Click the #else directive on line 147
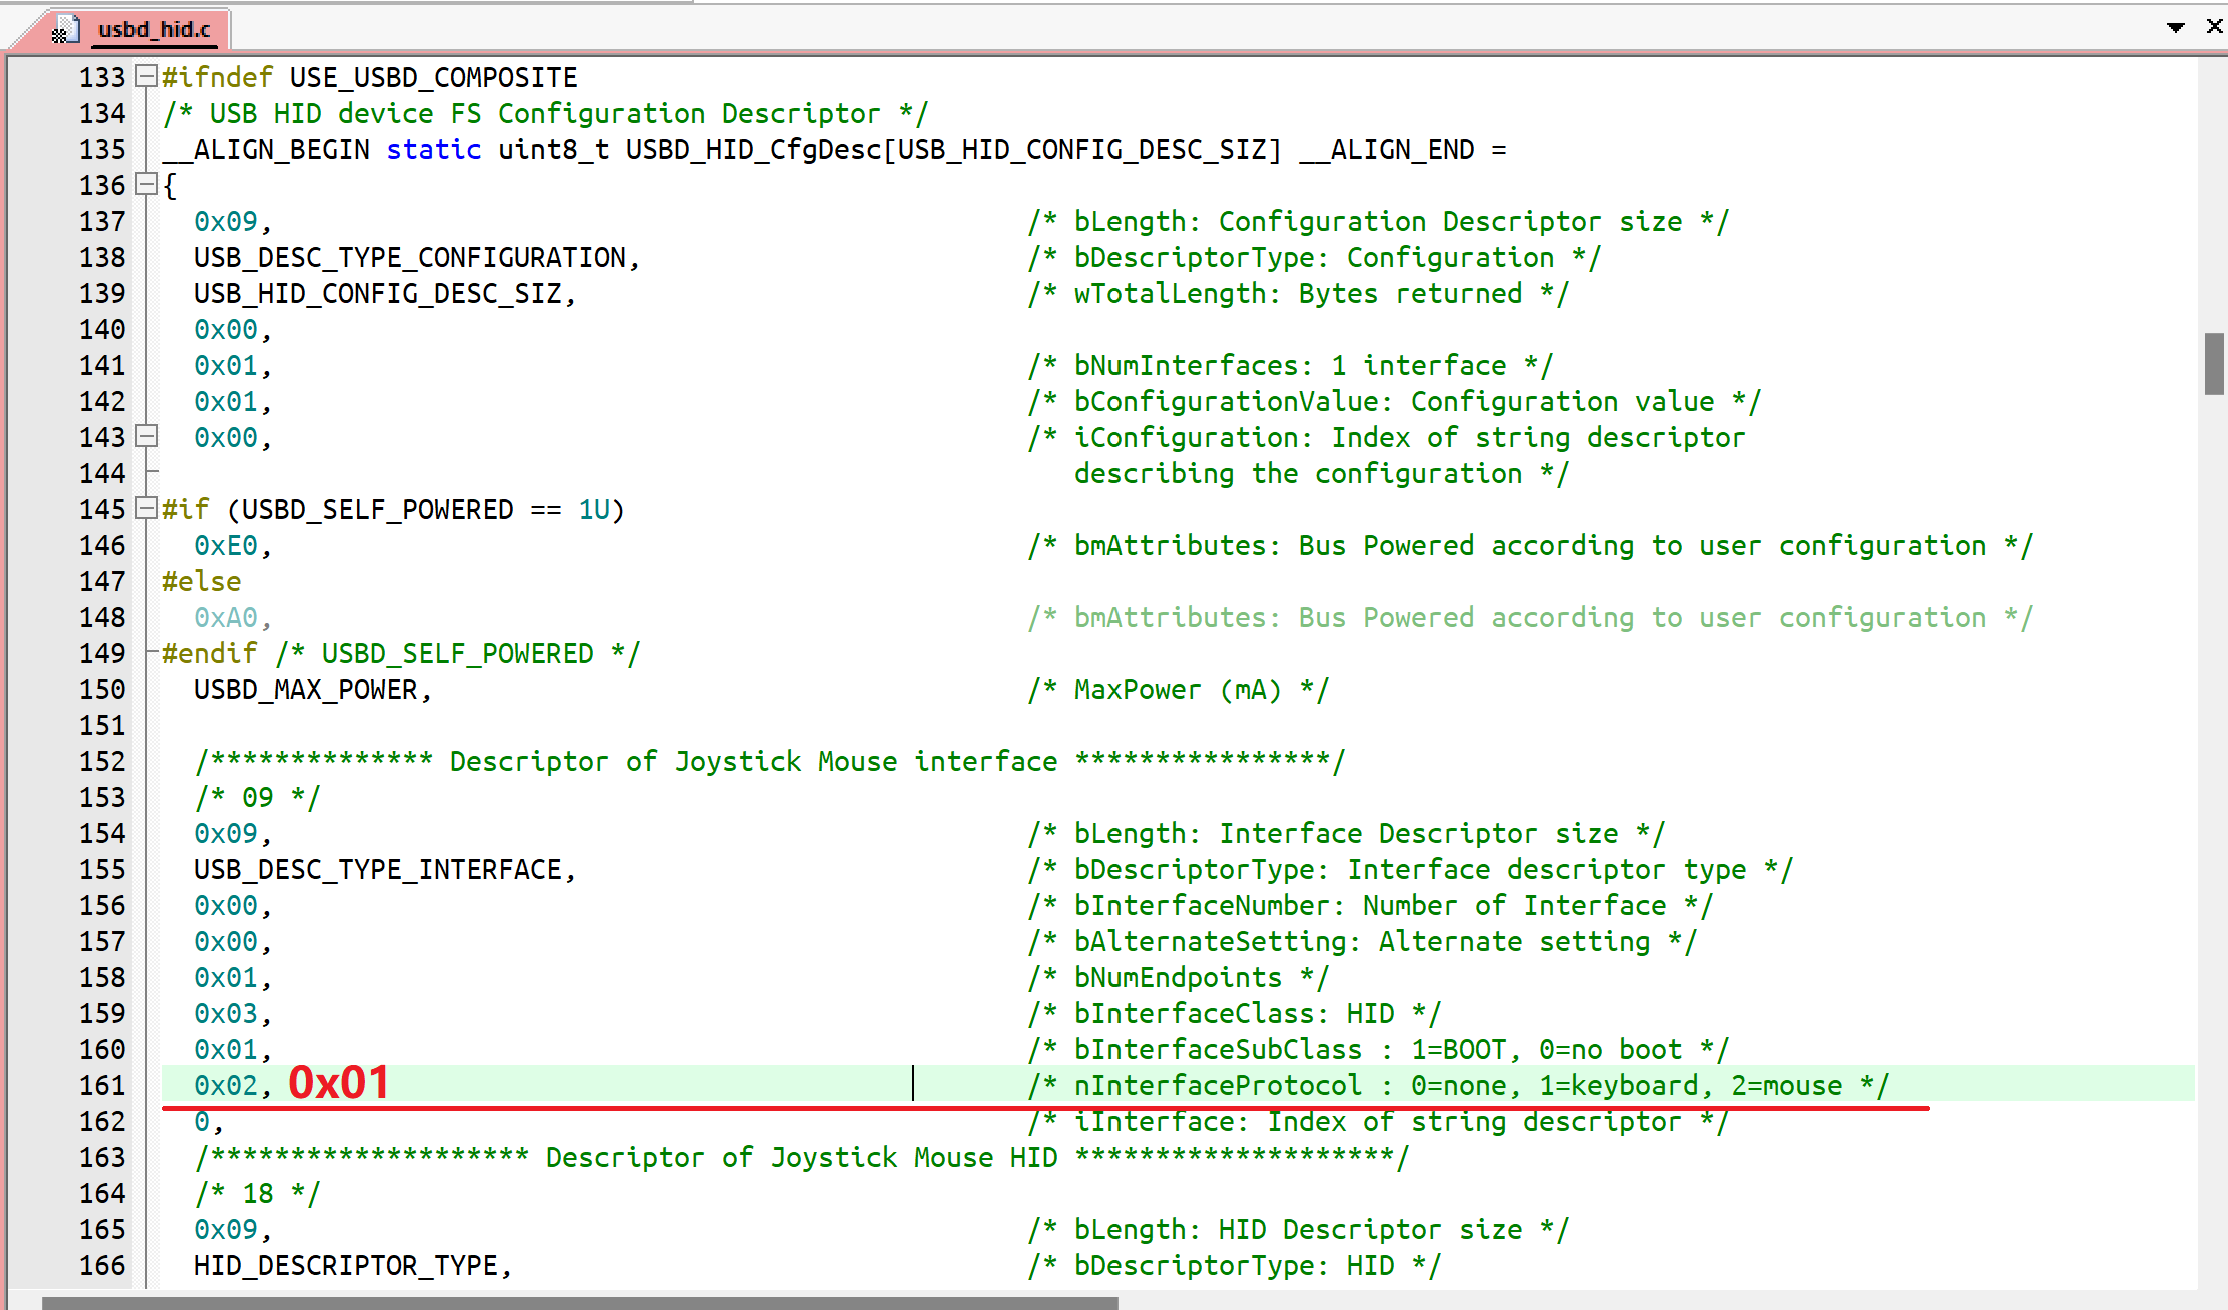Image resolution: width=2228 pixels, height=1310 pixels. click(201, 581)
